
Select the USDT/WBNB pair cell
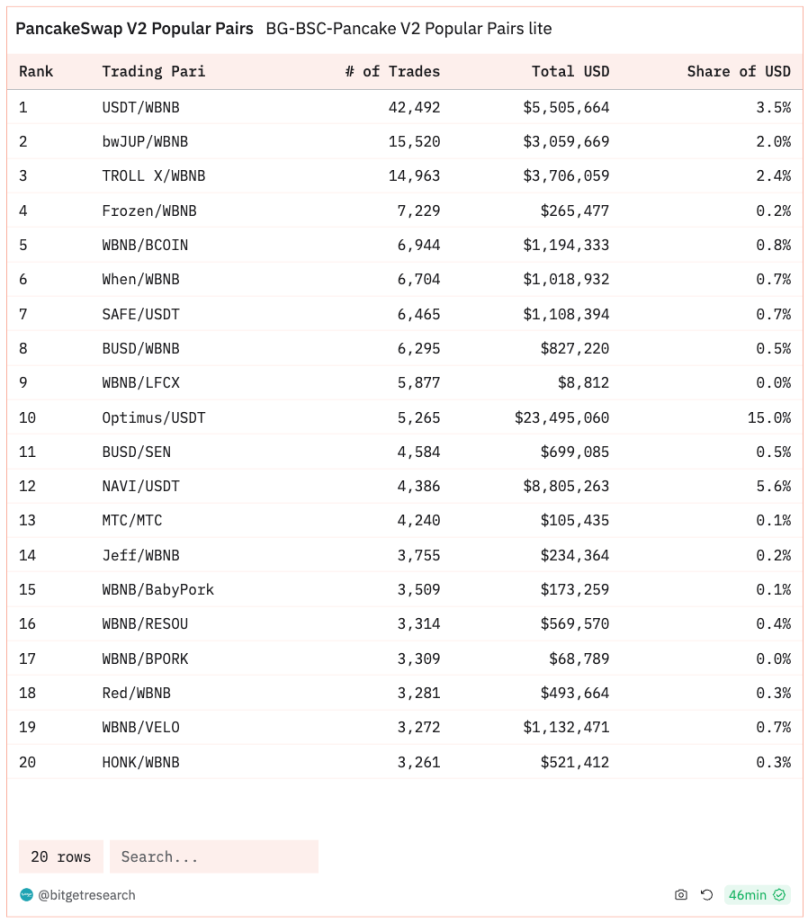pos(140,107)
